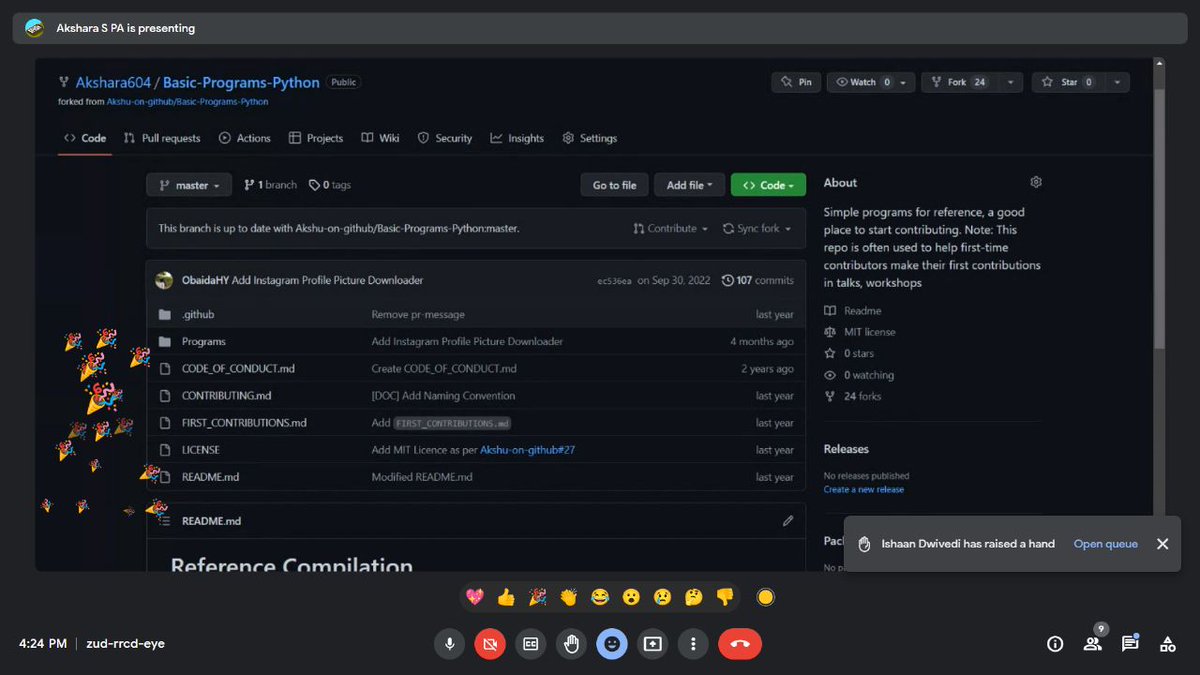The height and width of the screenshot is (675, 1200).
Task: Open the Actions tab
Action: (245, 138)
